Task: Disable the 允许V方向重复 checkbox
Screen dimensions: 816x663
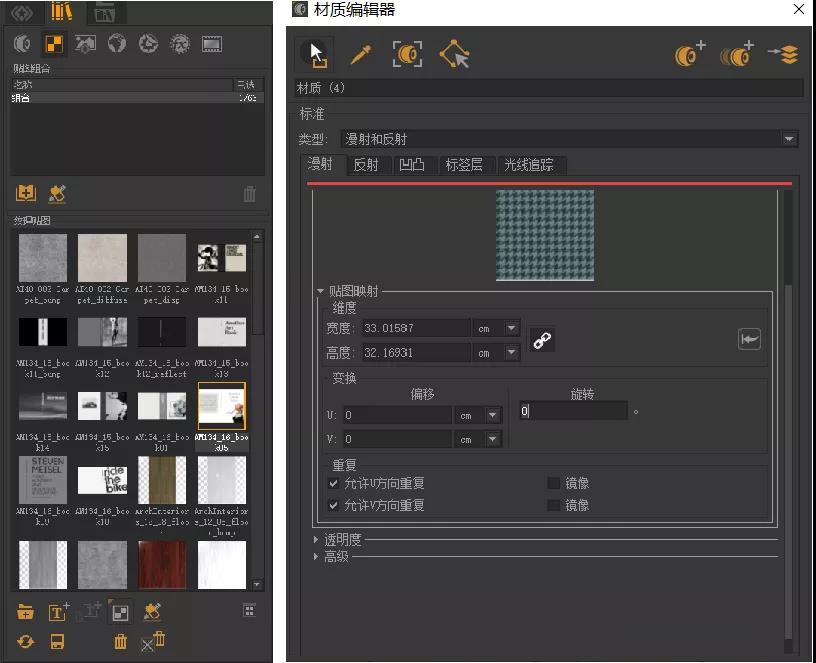Action: pos(335,504)
